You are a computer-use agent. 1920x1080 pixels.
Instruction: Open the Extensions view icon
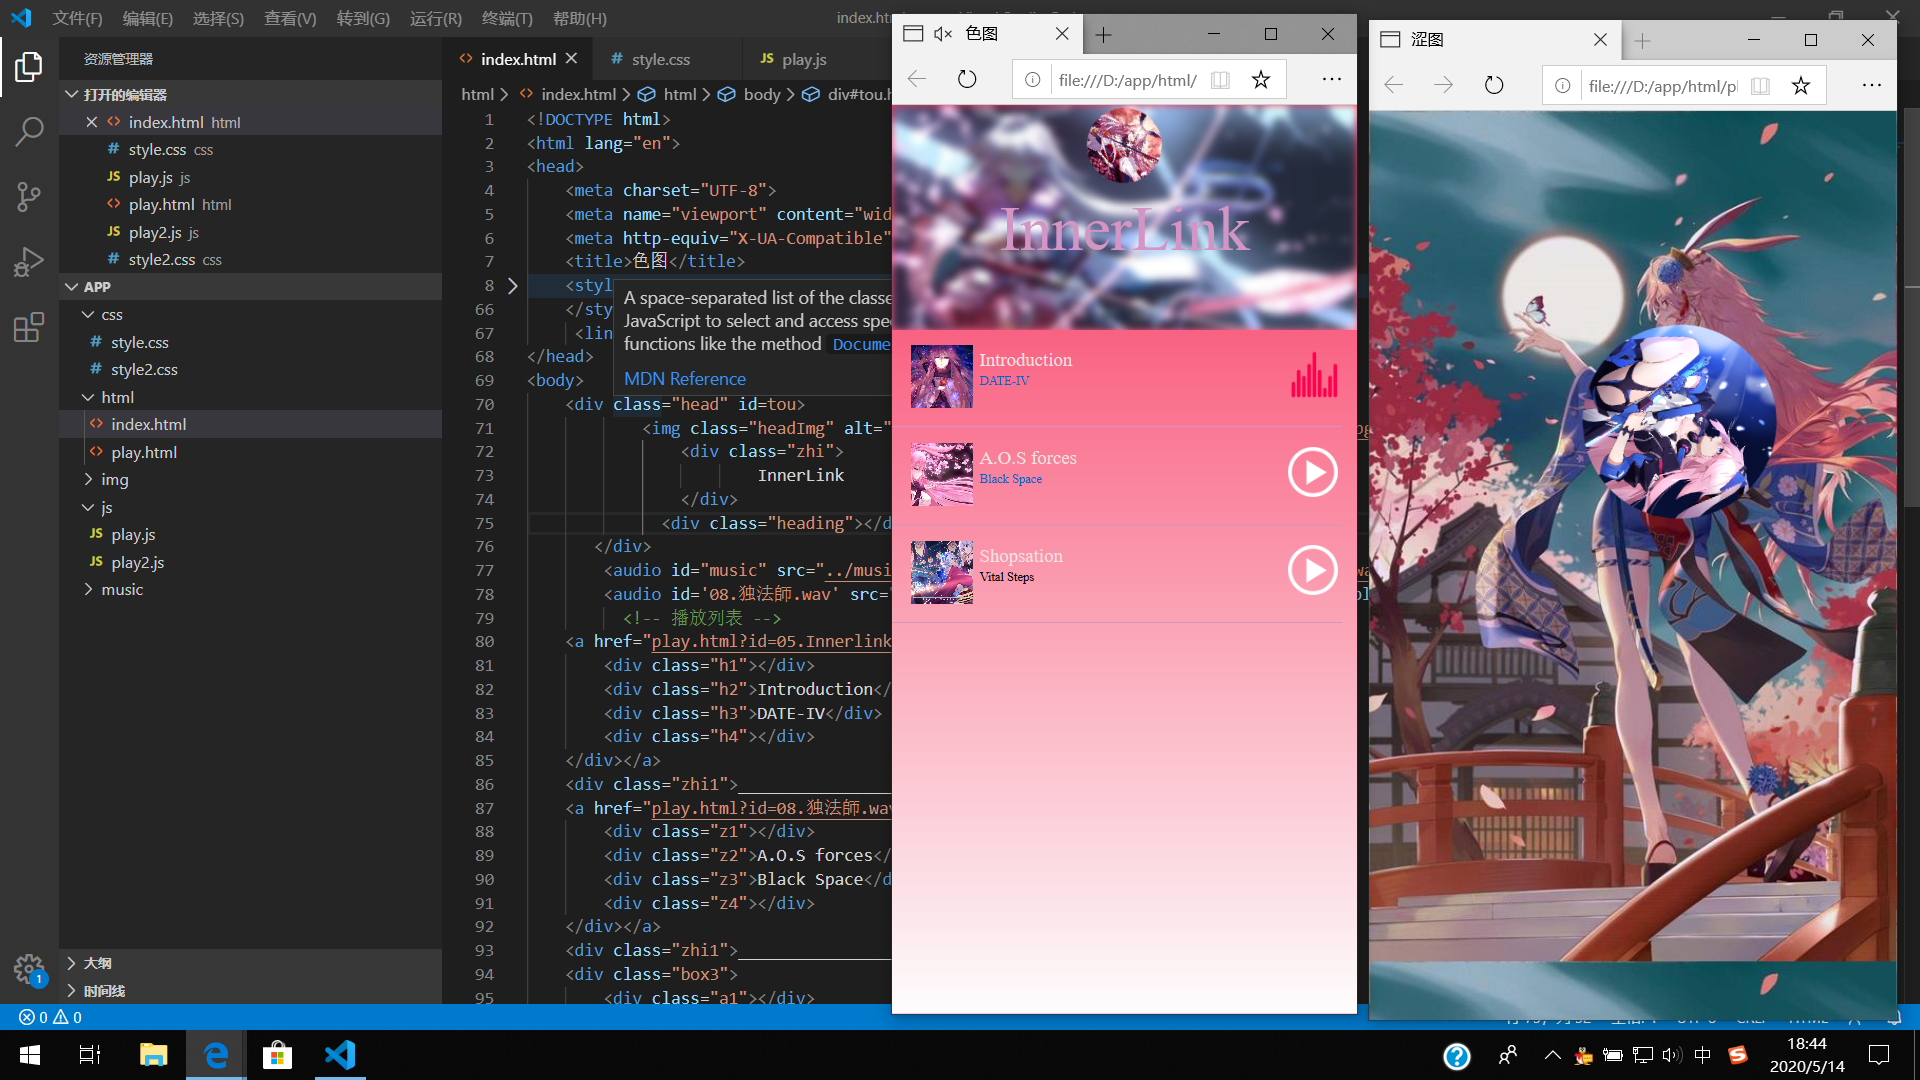point(29,327)
